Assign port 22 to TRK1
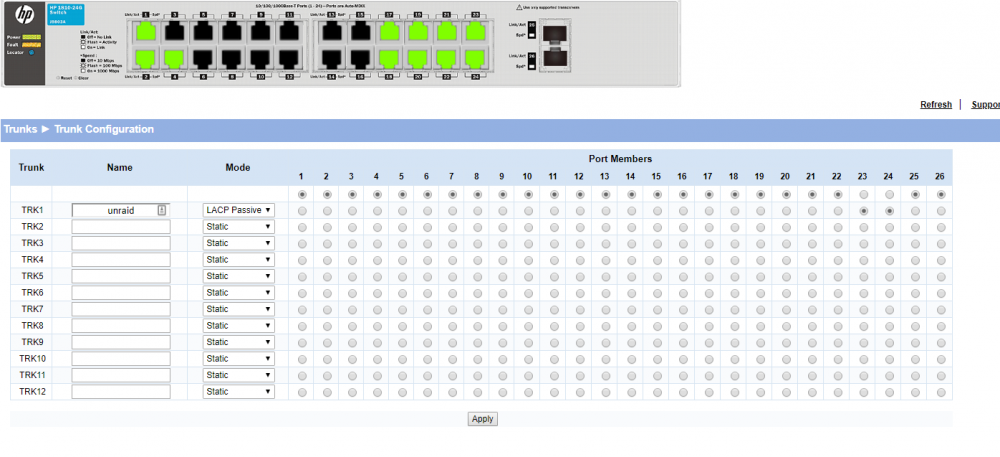 click(x=838, y=210)
